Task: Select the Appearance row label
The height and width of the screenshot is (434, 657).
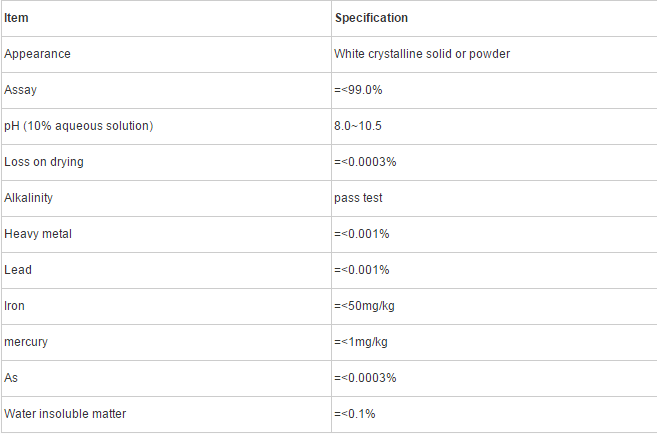Action: point(37,54)
